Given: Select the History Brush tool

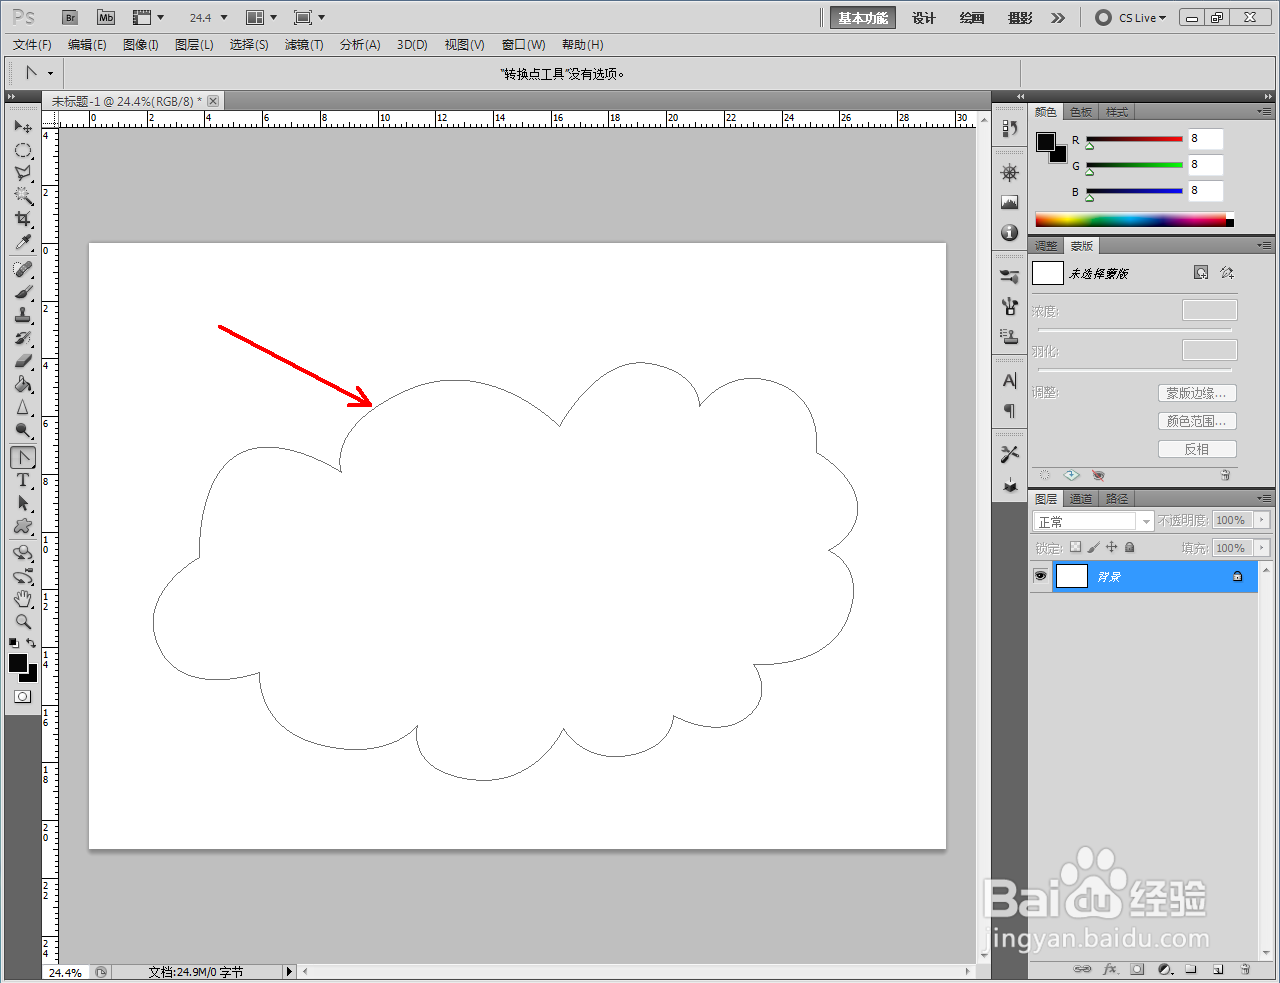Looking at the screenshot, I should [x=23, y=339].
